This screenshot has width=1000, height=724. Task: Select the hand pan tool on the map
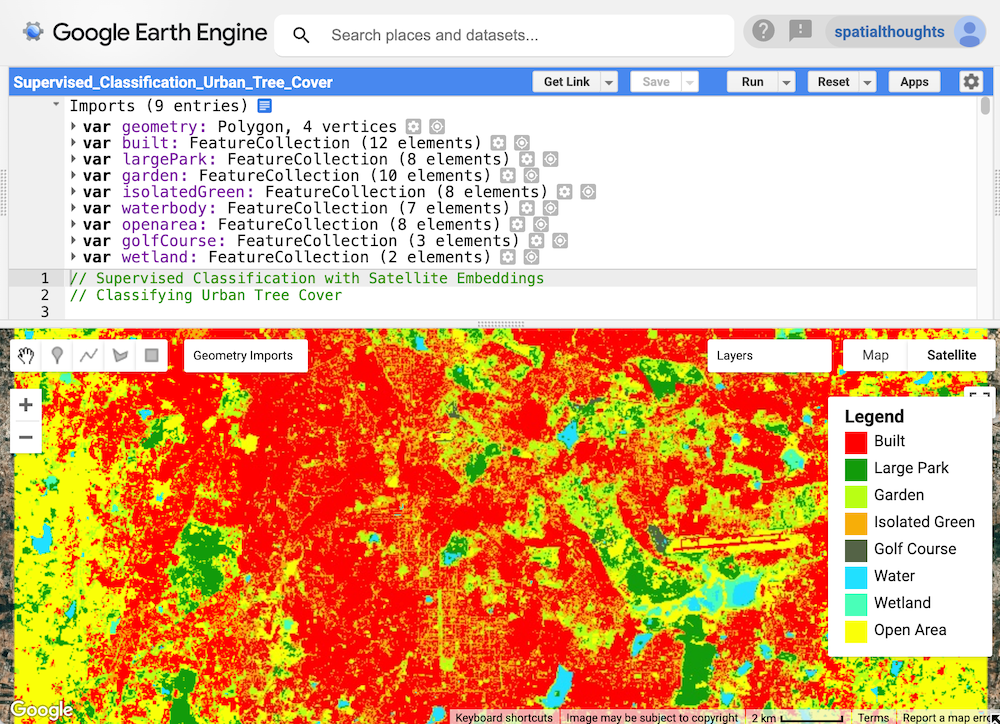[27, 355]
